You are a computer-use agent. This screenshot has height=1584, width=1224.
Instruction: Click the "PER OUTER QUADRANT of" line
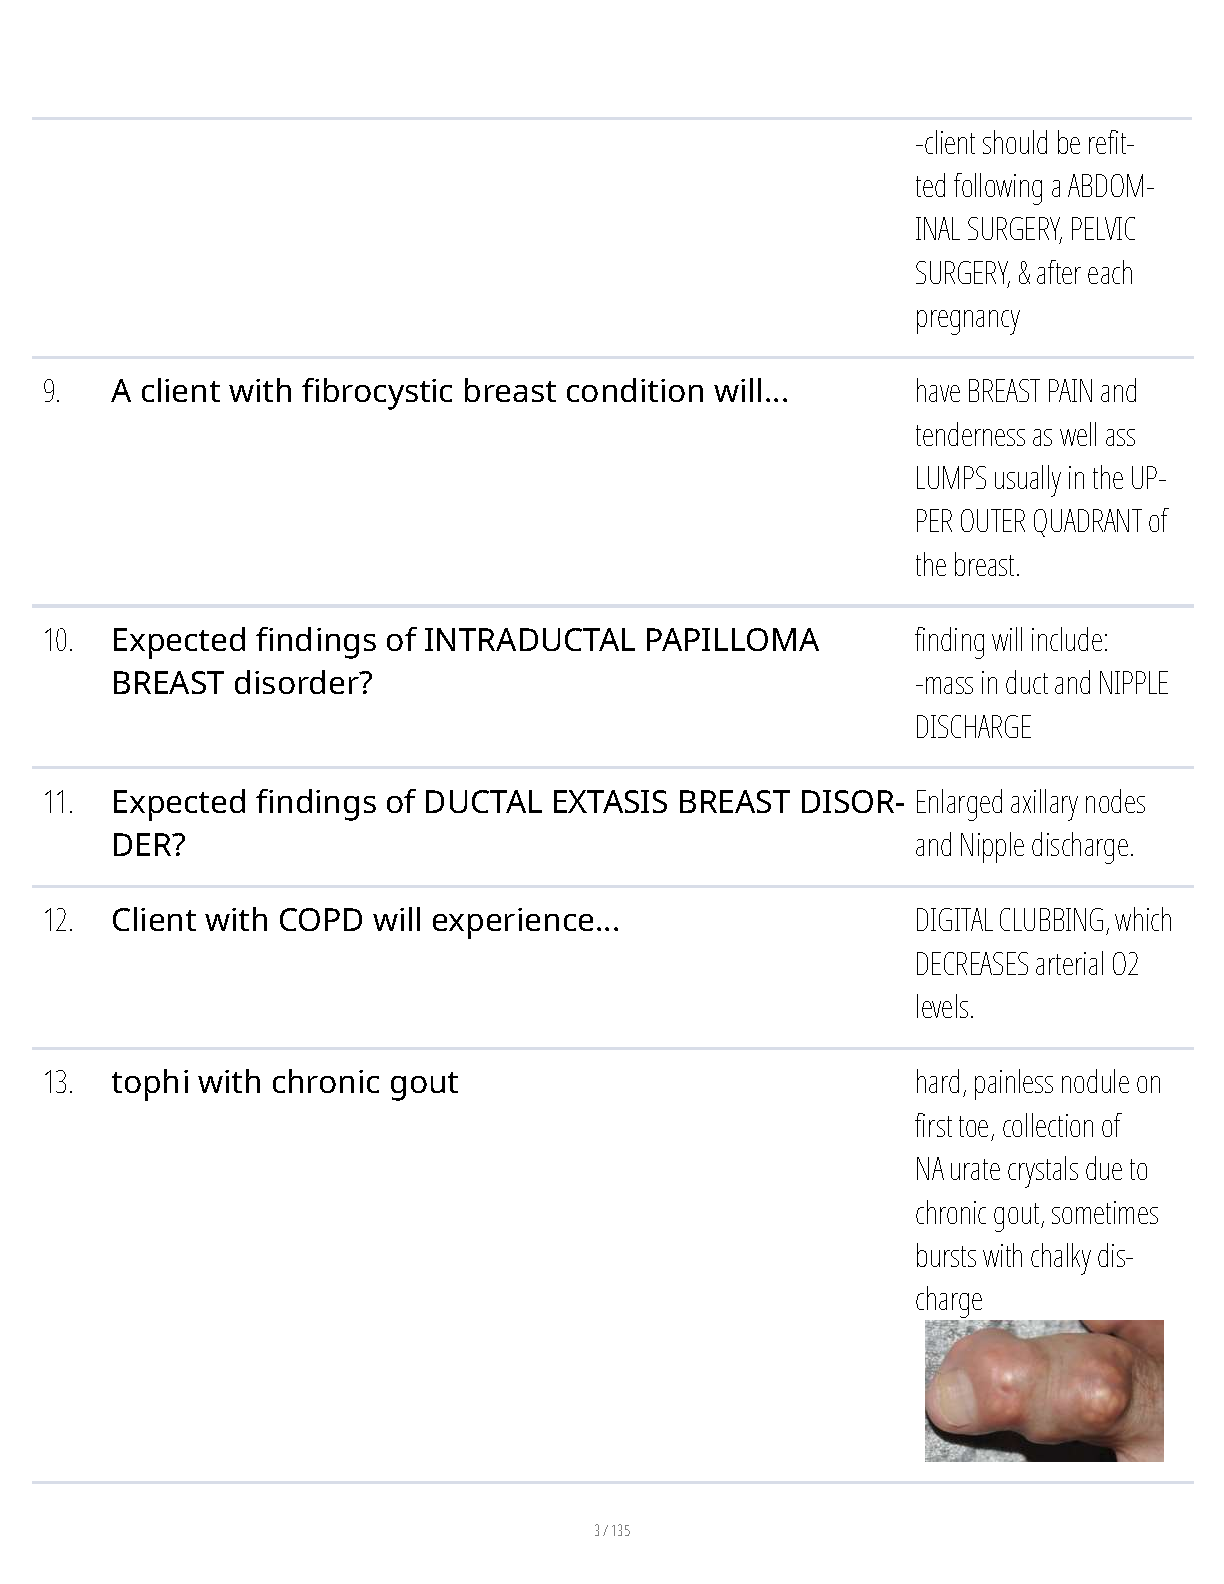1040,521
